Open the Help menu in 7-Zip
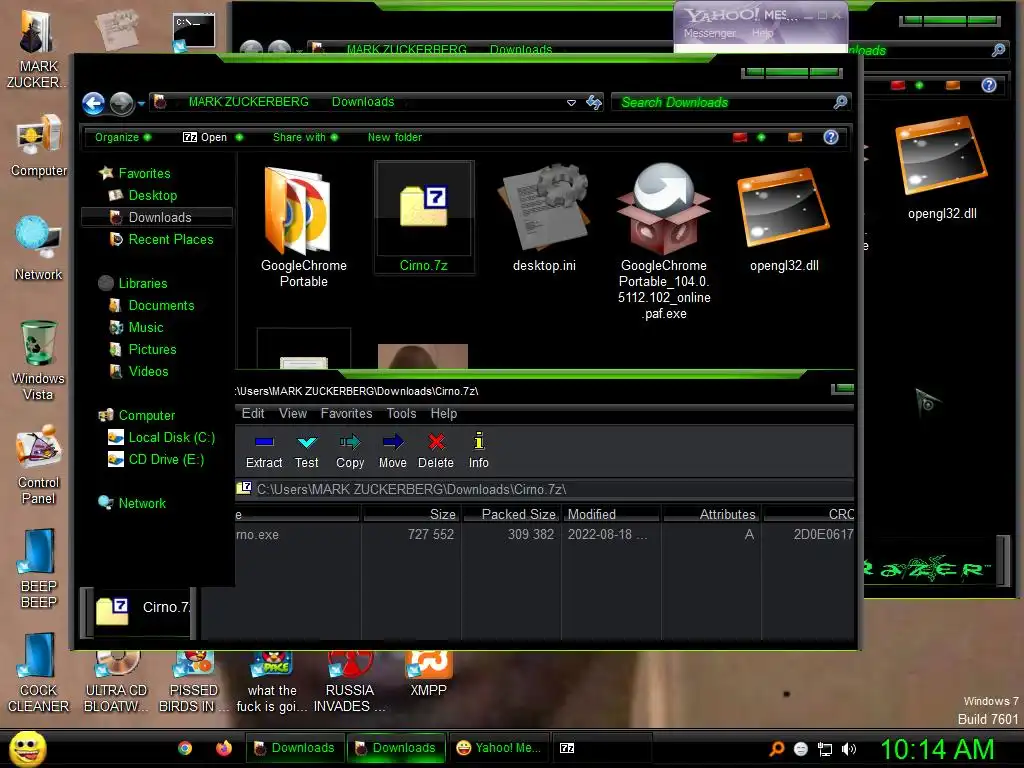The height and width of the screenshot is (768, 1024). 443,413
